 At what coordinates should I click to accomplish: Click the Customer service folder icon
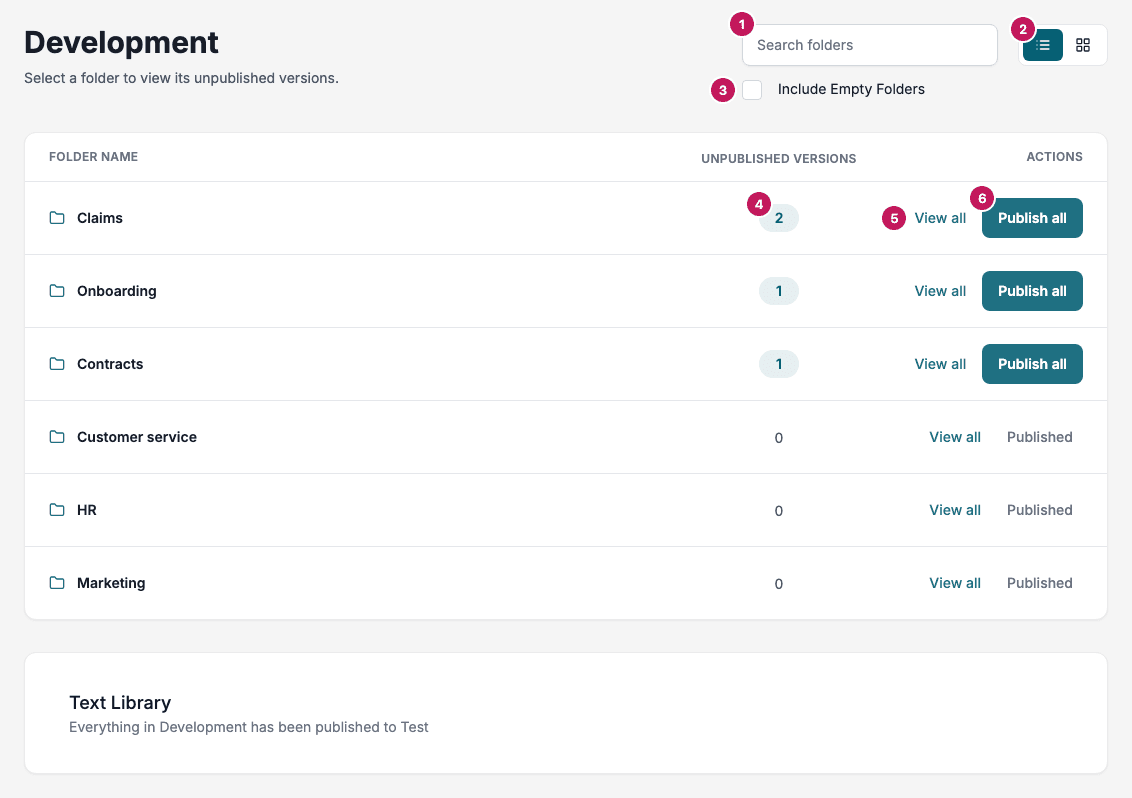coord(57,436)
